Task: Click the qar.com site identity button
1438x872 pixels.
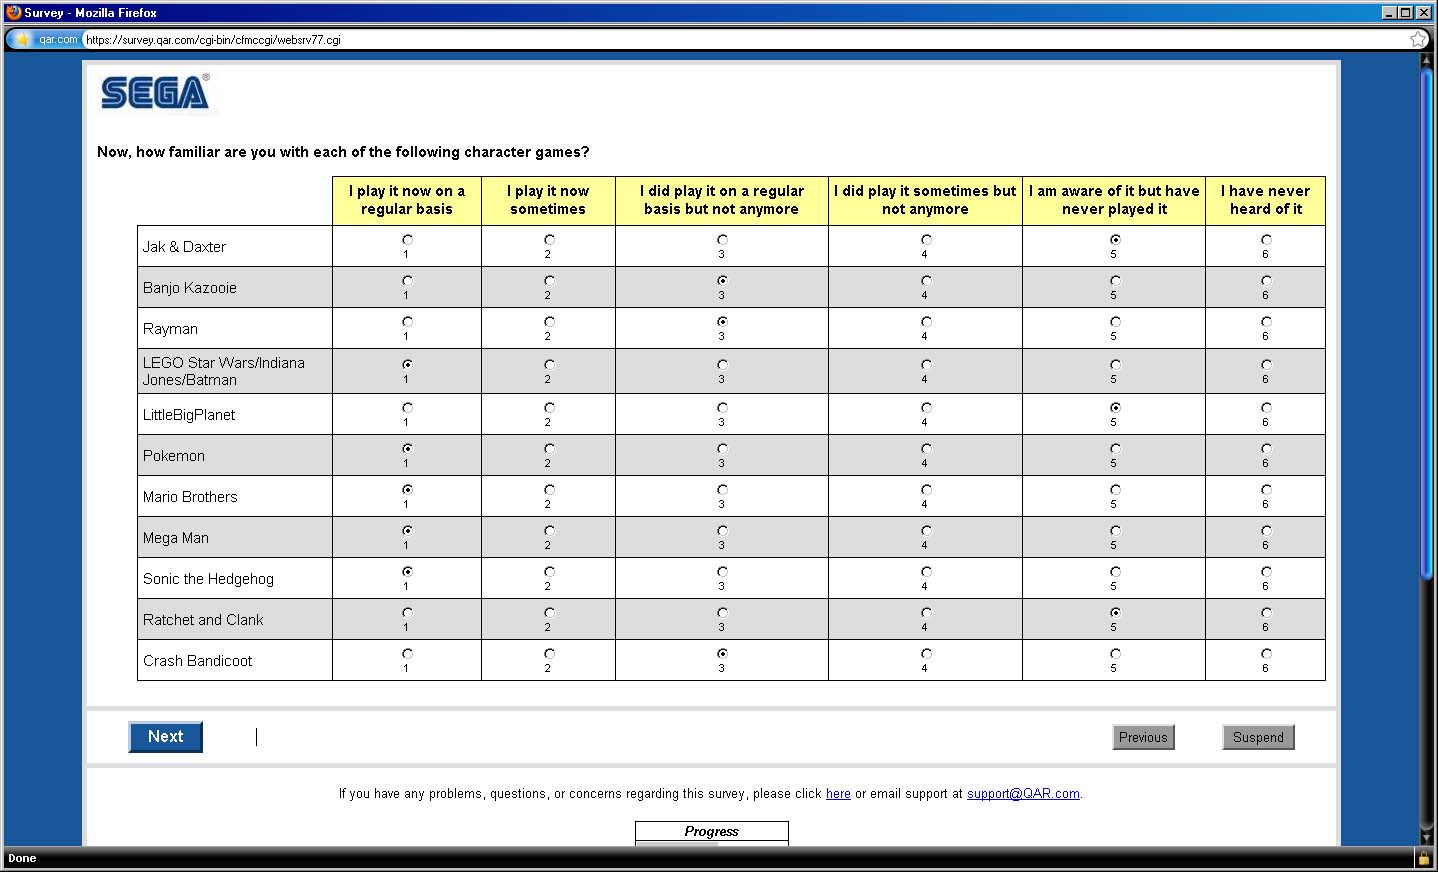Action: 47,40
